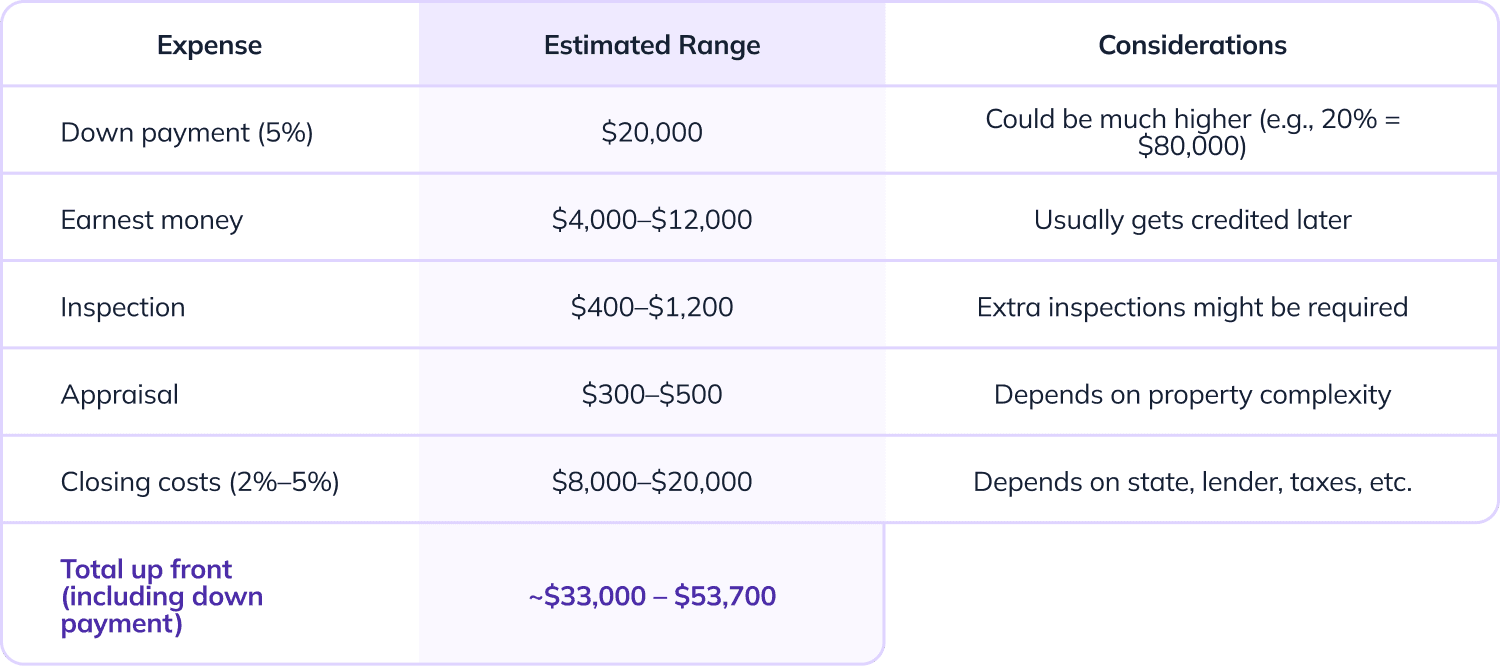Click the $20,000 down payment amount
This screenshot has width=1500, height=666.
click(652, 132)
